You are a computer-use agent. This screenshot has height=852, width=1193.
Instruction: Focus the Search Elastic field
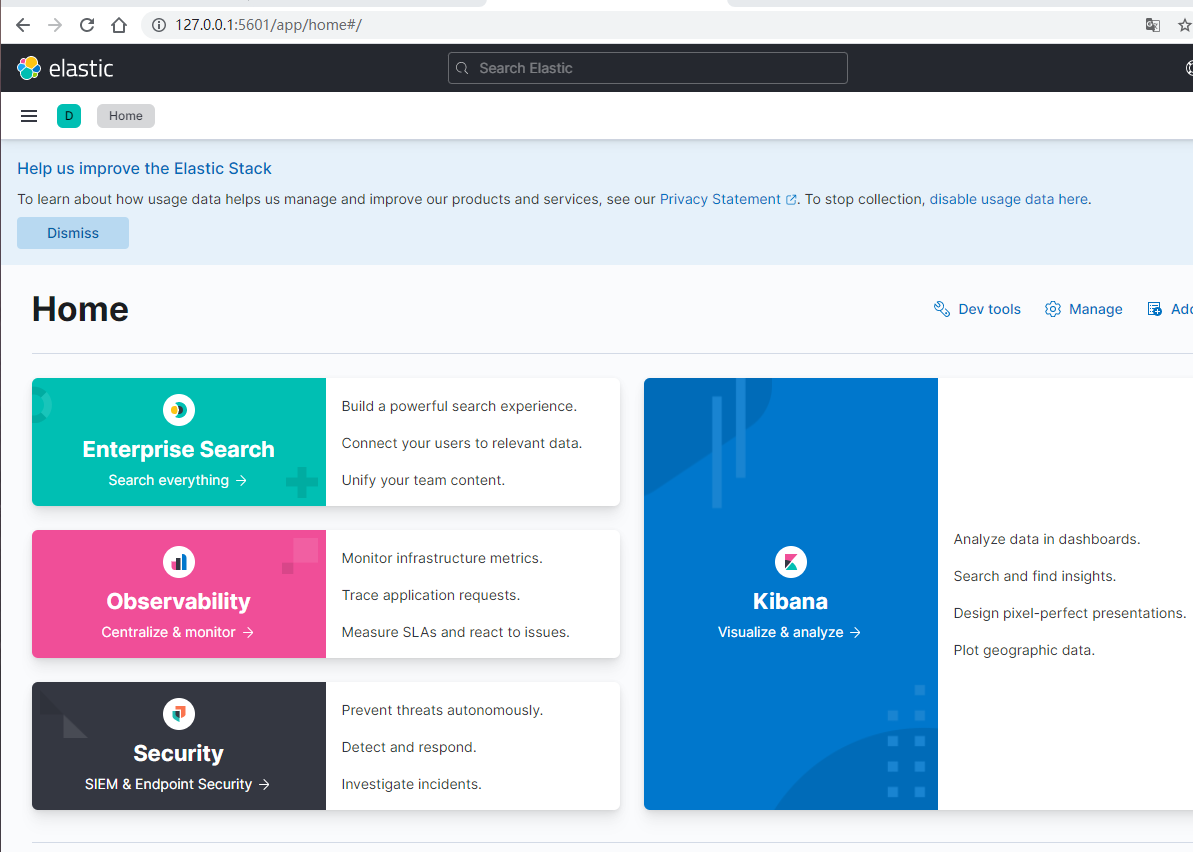pos(648,68)
